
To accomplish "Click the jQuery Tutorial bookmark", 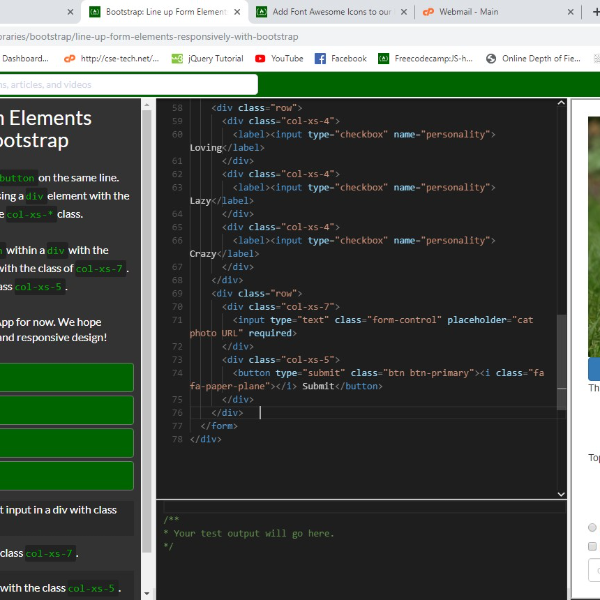I will click(208, 58).
